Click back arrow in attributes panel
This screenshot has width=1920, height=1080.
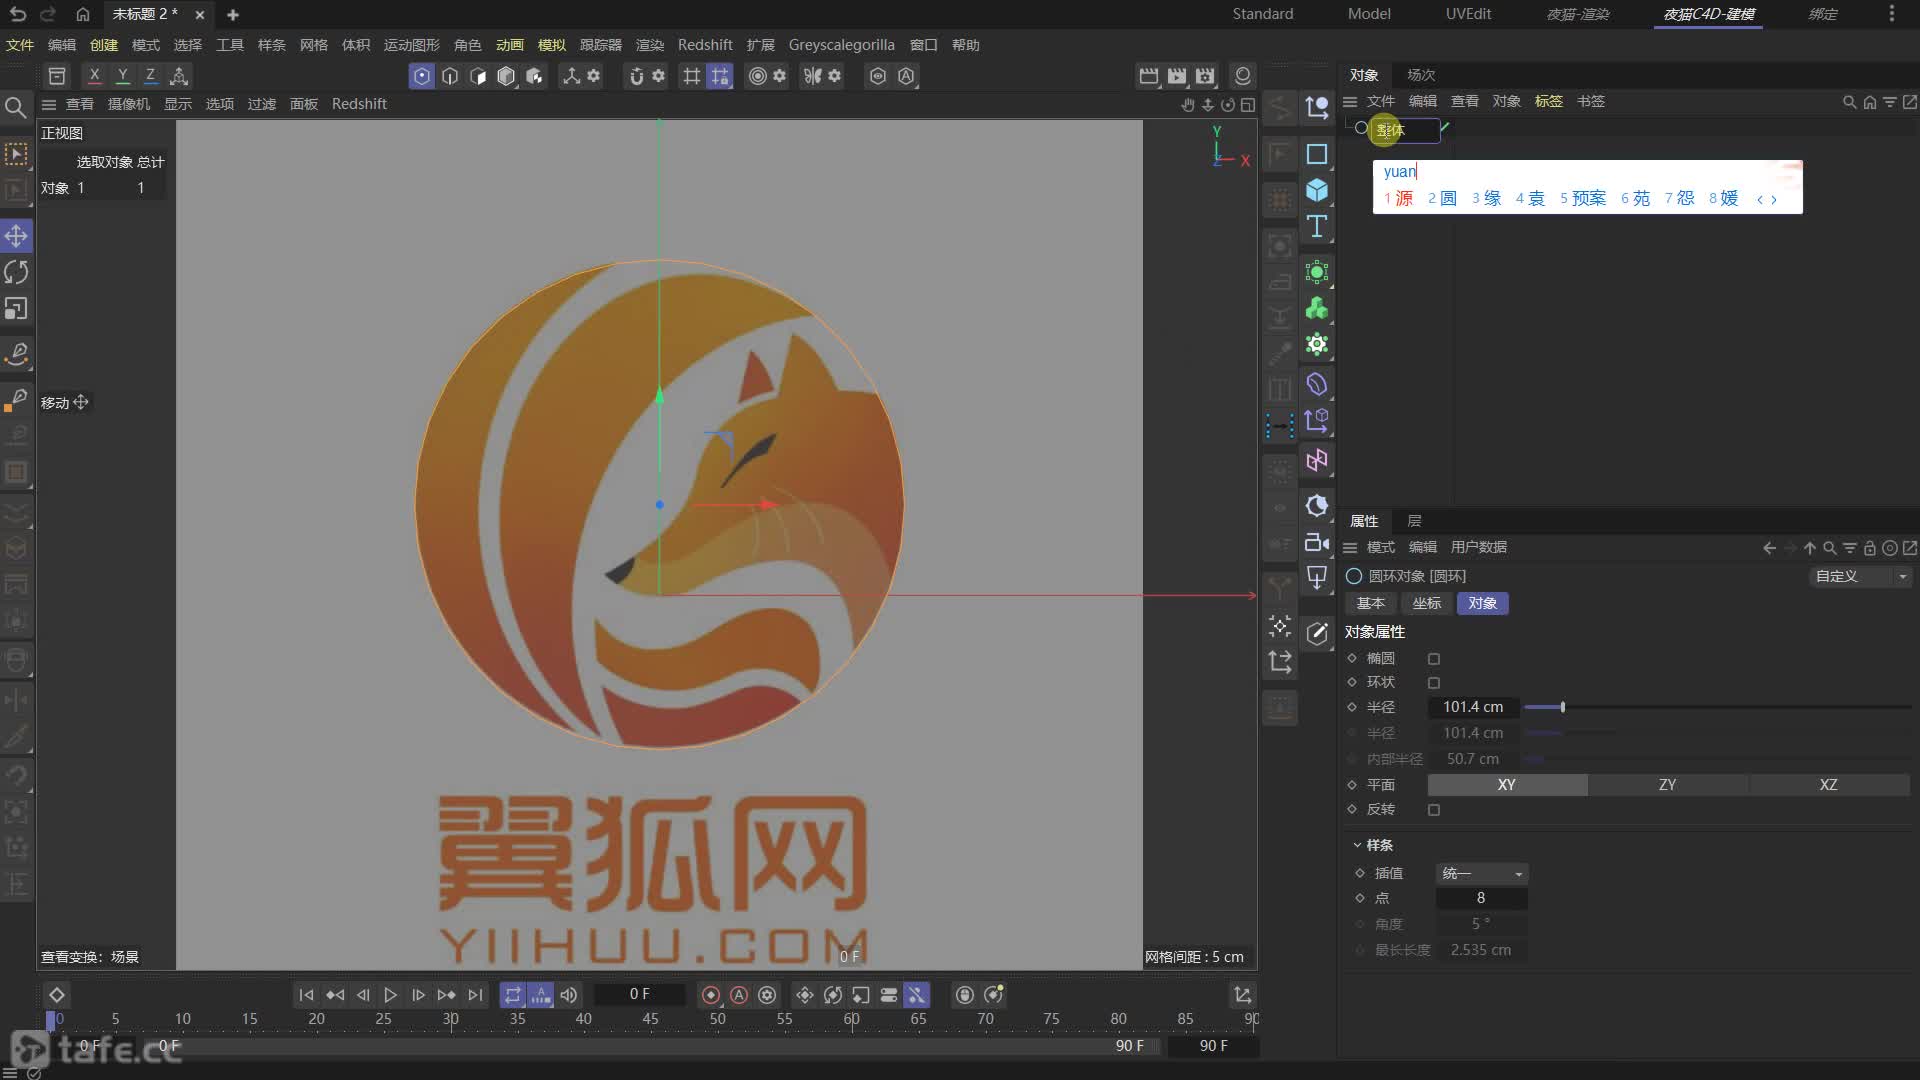coord(1769,548)
